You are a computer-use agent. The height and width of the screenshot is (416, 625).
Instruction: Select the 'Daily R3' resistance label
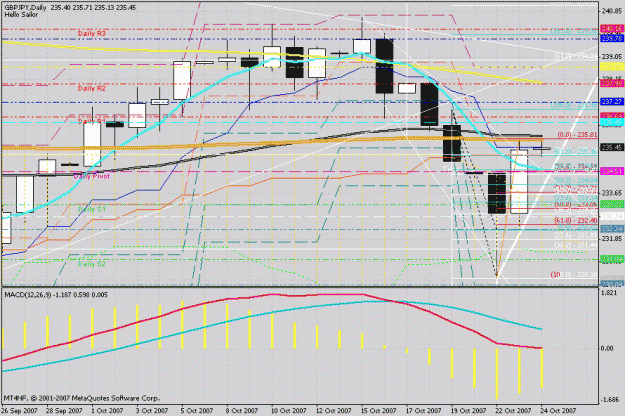(92, 33)
